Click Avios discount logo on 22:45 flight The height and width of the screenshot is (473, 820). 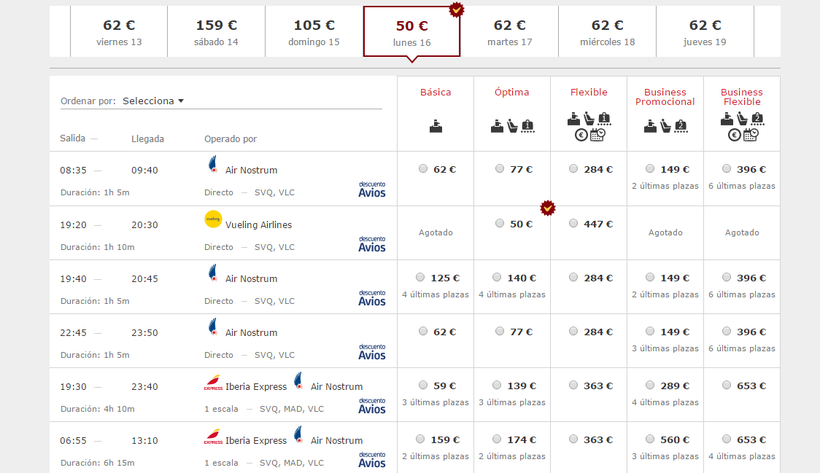(372, 350)
